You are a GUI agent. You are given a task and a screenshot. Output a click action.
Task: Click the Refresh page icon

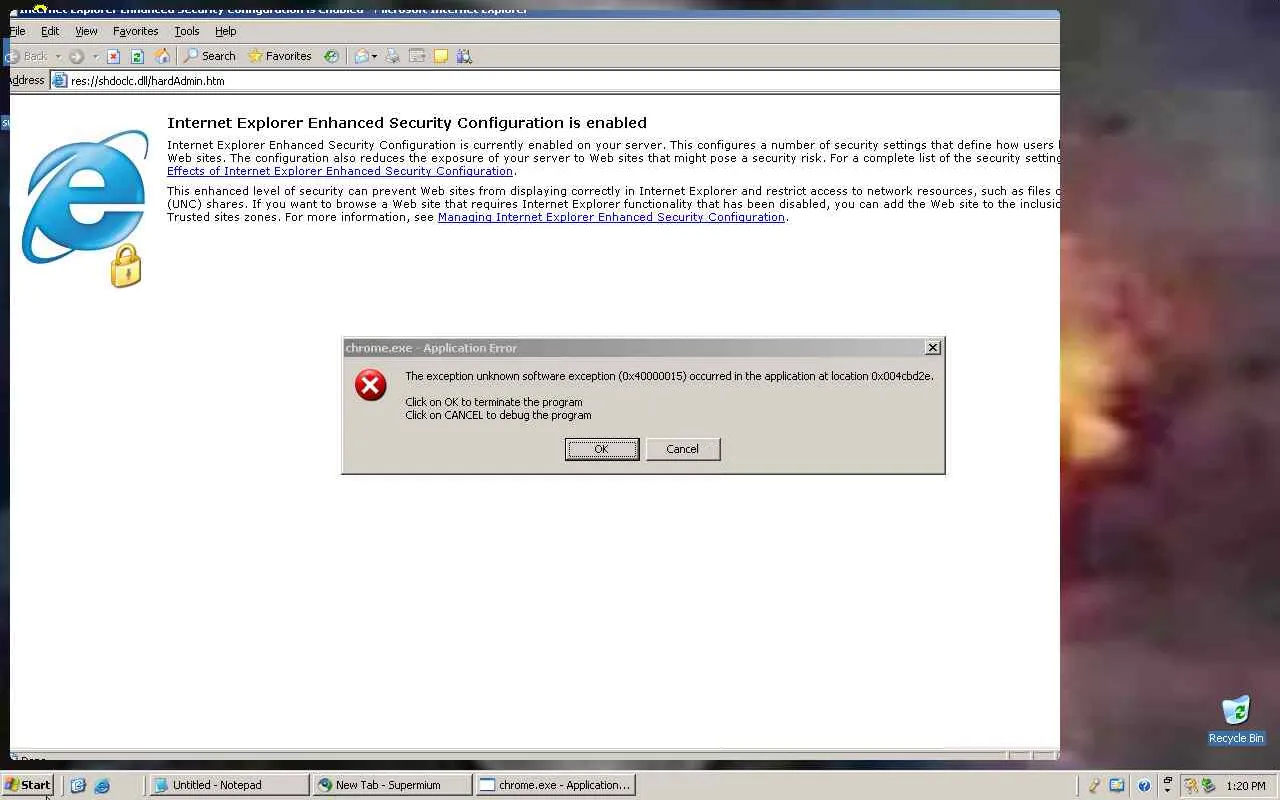click(x=138, y=56)
